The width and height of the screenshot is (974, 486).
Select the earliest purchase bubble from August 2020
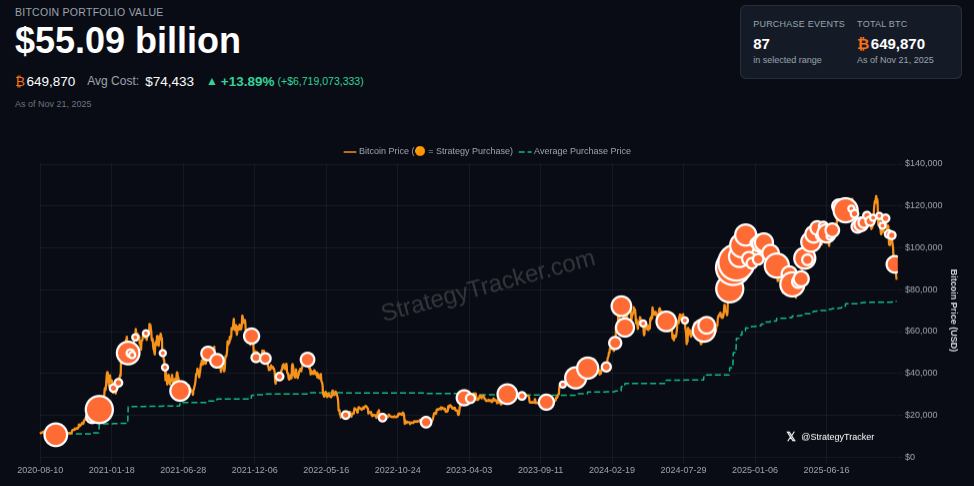[55, 435]
